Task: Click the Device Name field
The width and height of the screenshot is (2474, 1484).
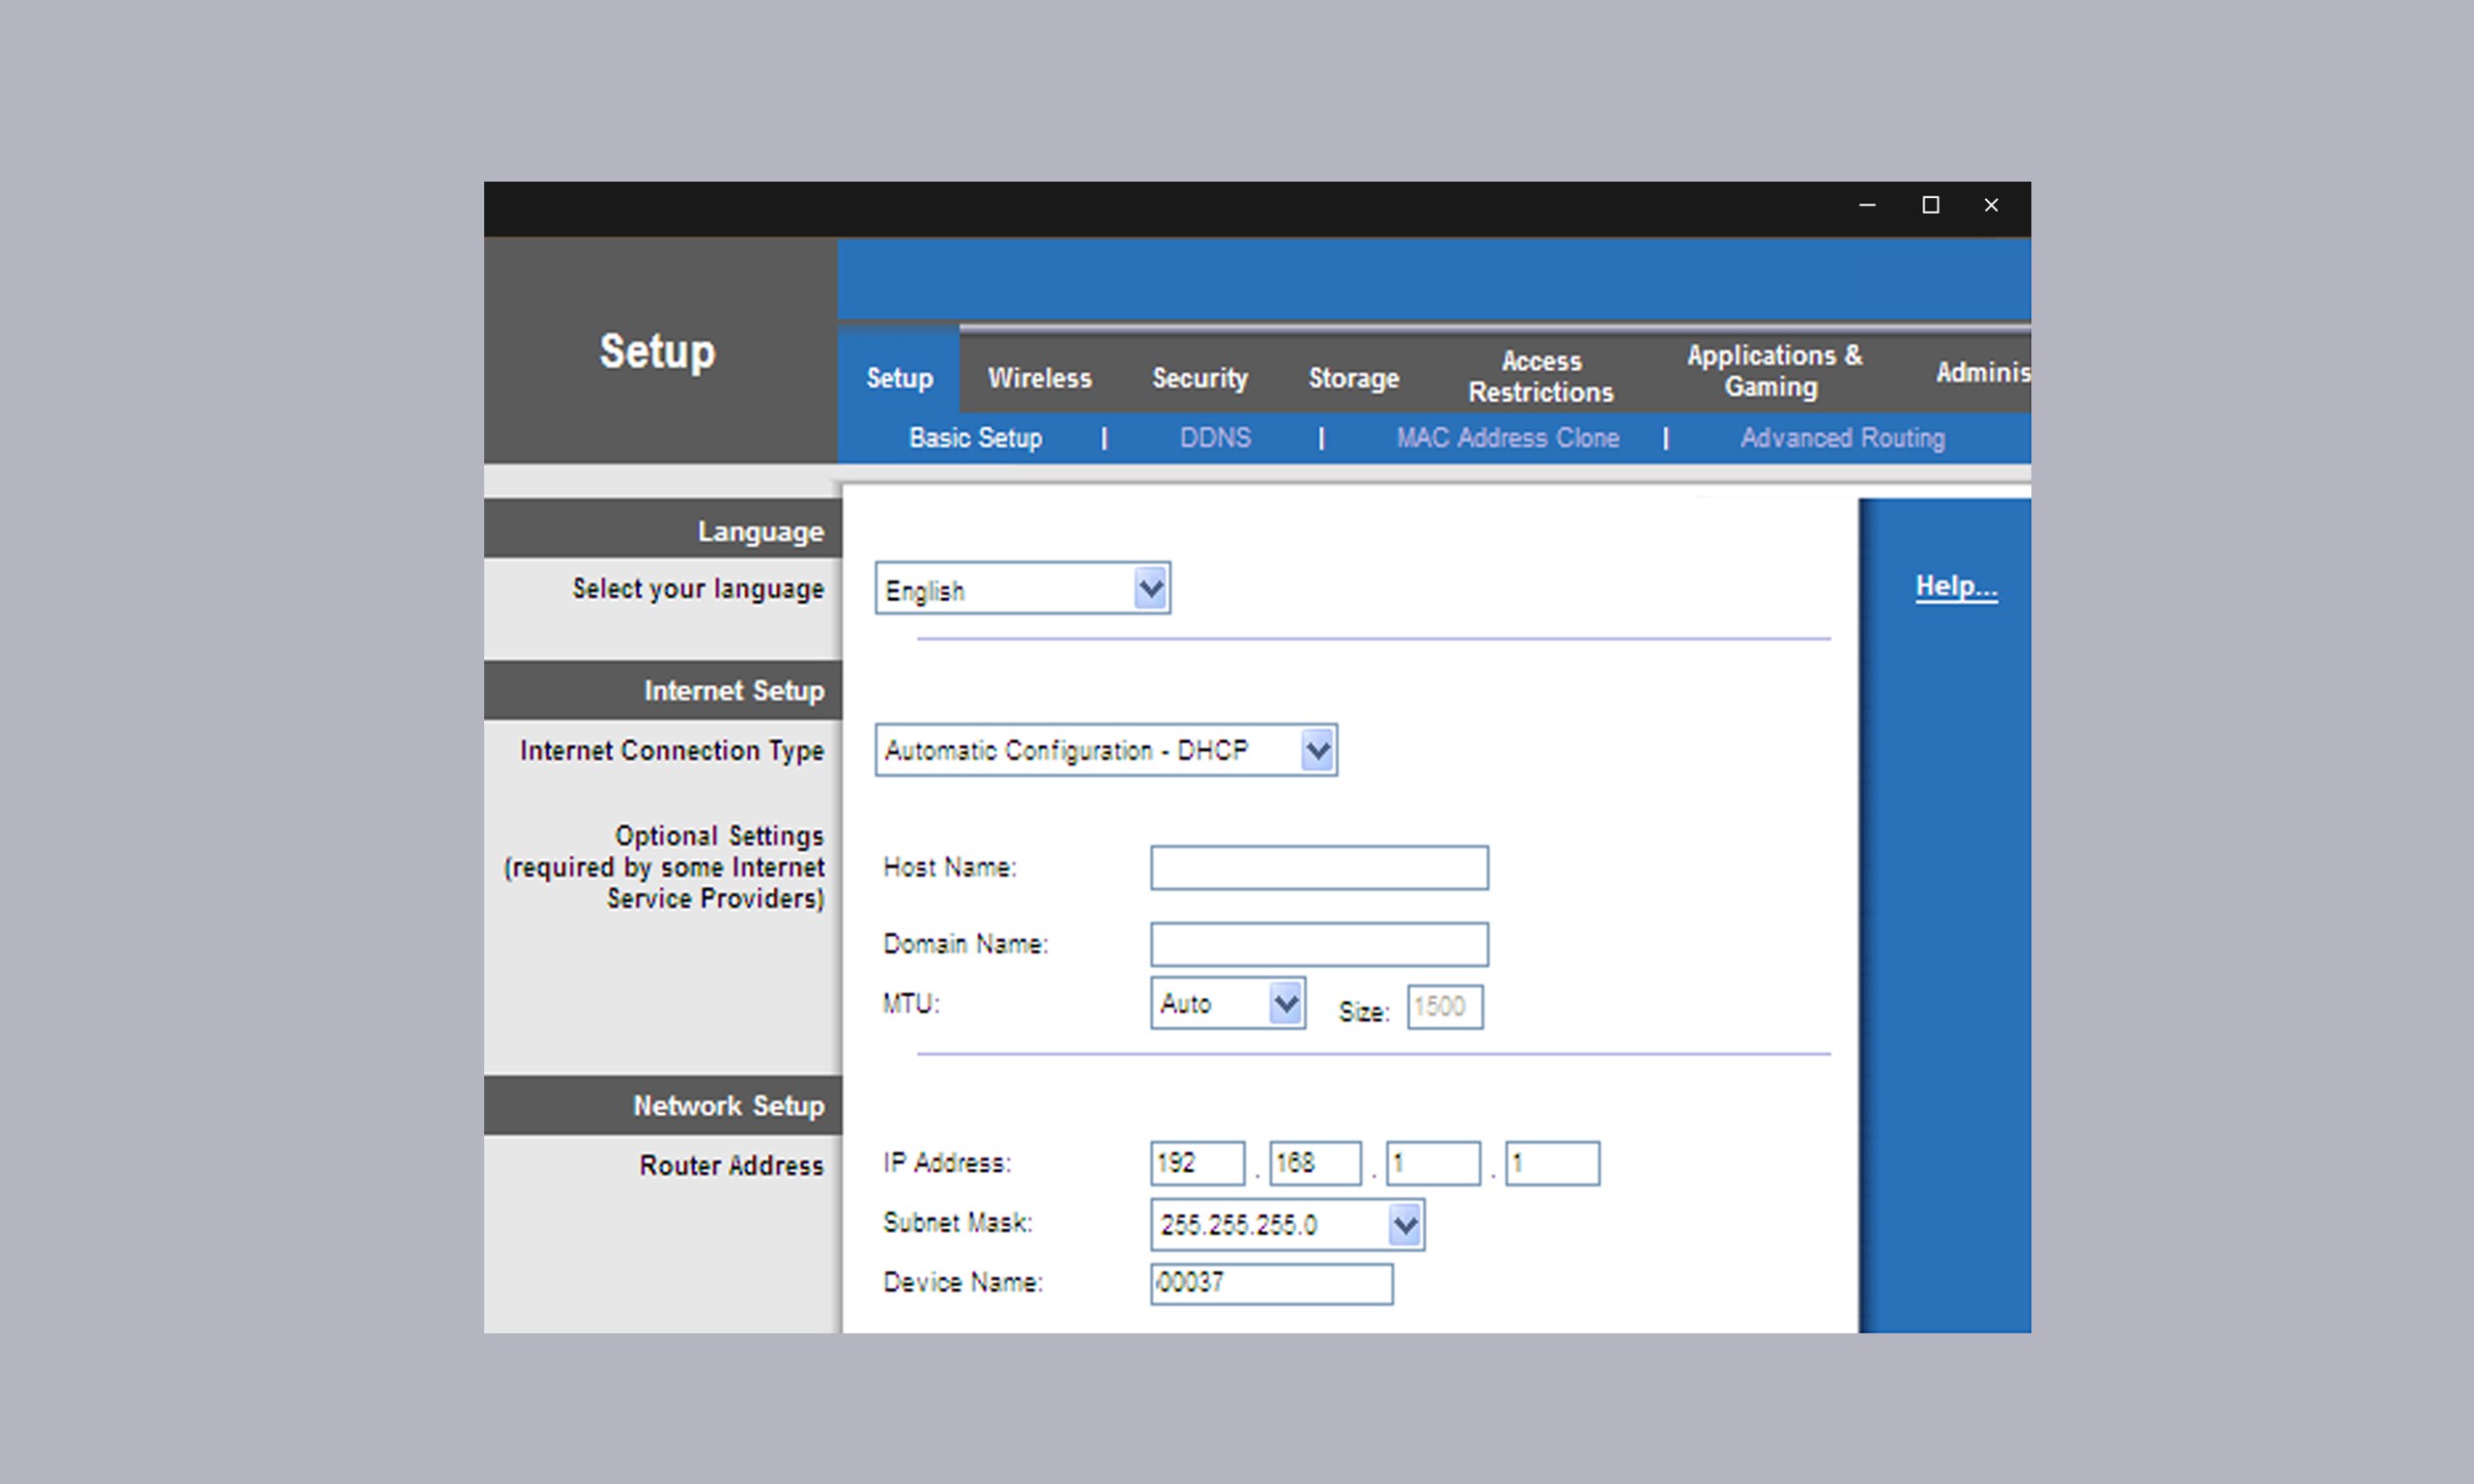Action: point(1271,1283)
